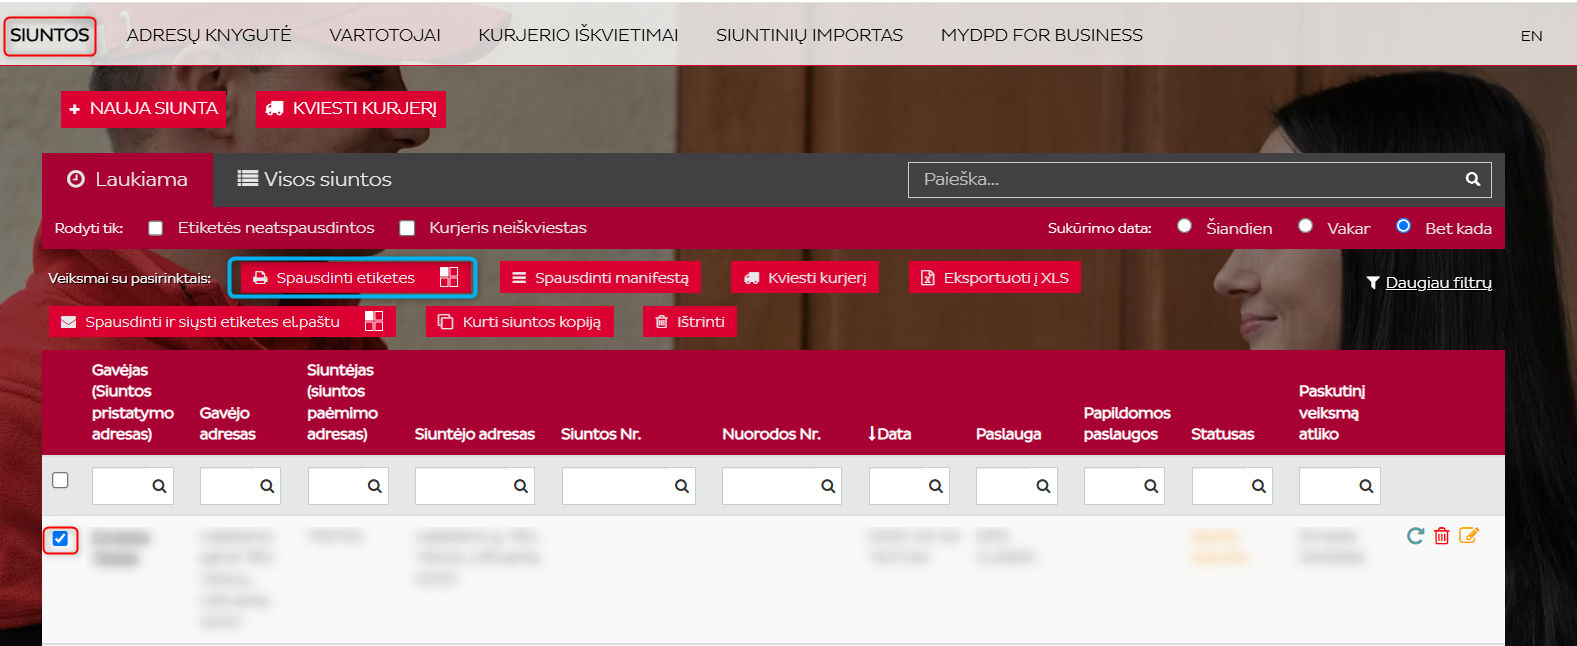Click the KVIESTI KURJERĮ button
This screenshot has height=646, width=1577.
click(351, 108)
